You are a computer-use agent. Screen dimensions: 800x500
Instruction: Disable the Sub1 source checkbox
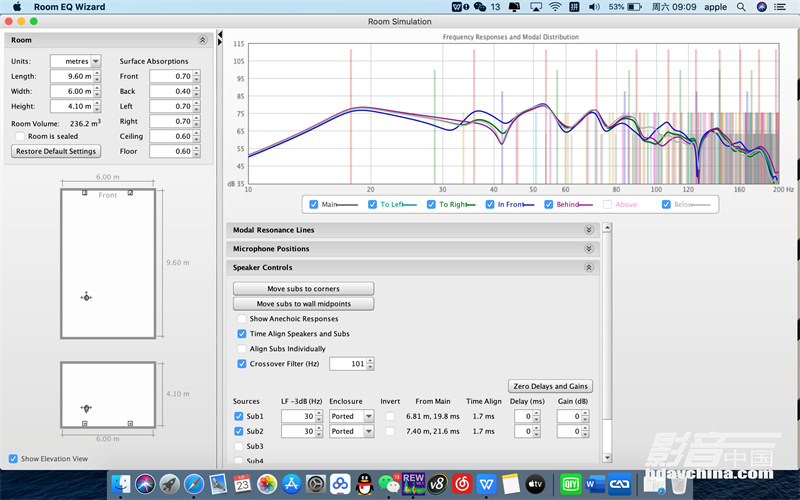(x=238, y=416)
